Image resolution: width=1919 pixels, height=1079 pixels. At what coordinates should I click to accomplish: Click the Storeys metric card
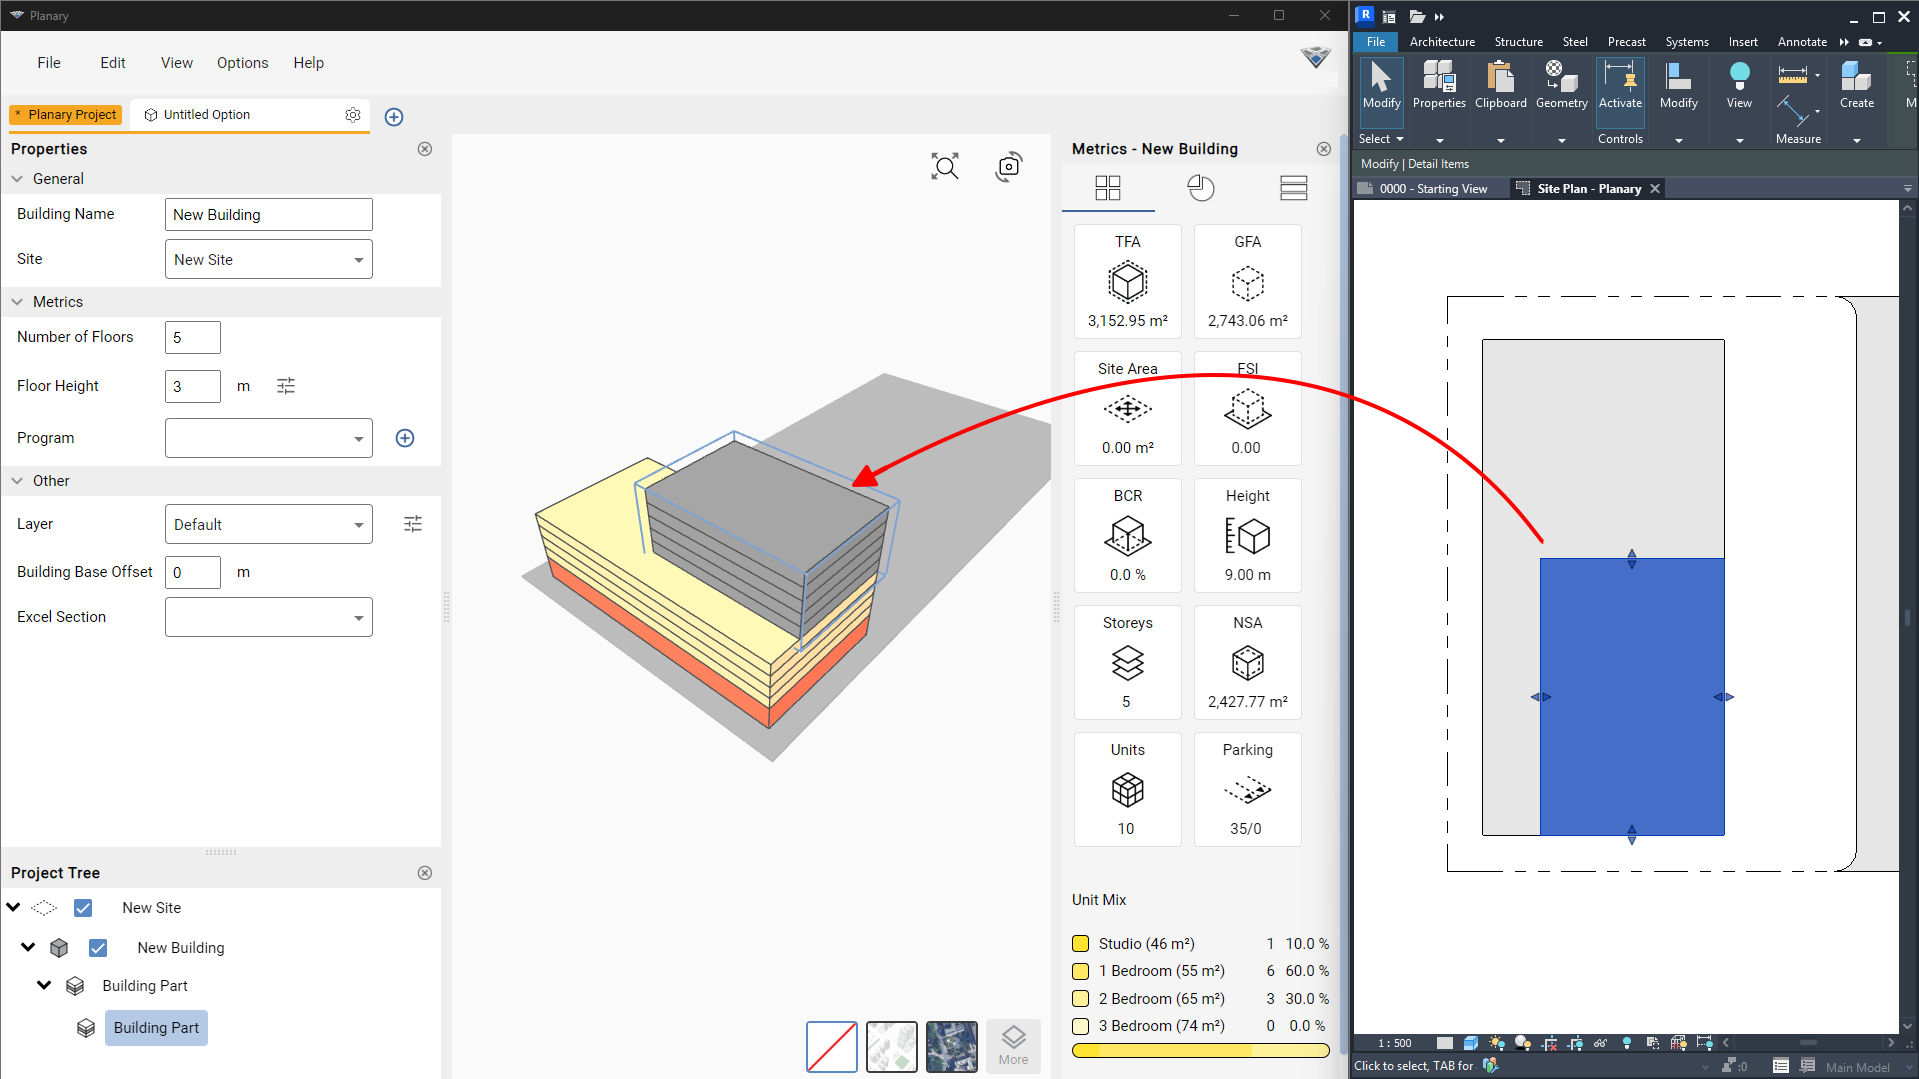coord(1128,663)
